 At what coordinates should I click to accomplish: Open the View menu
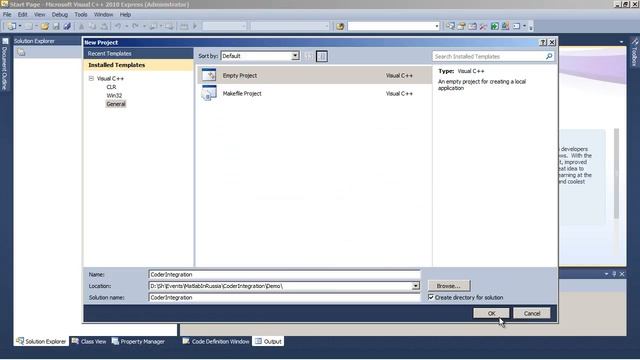pos(40,14)
